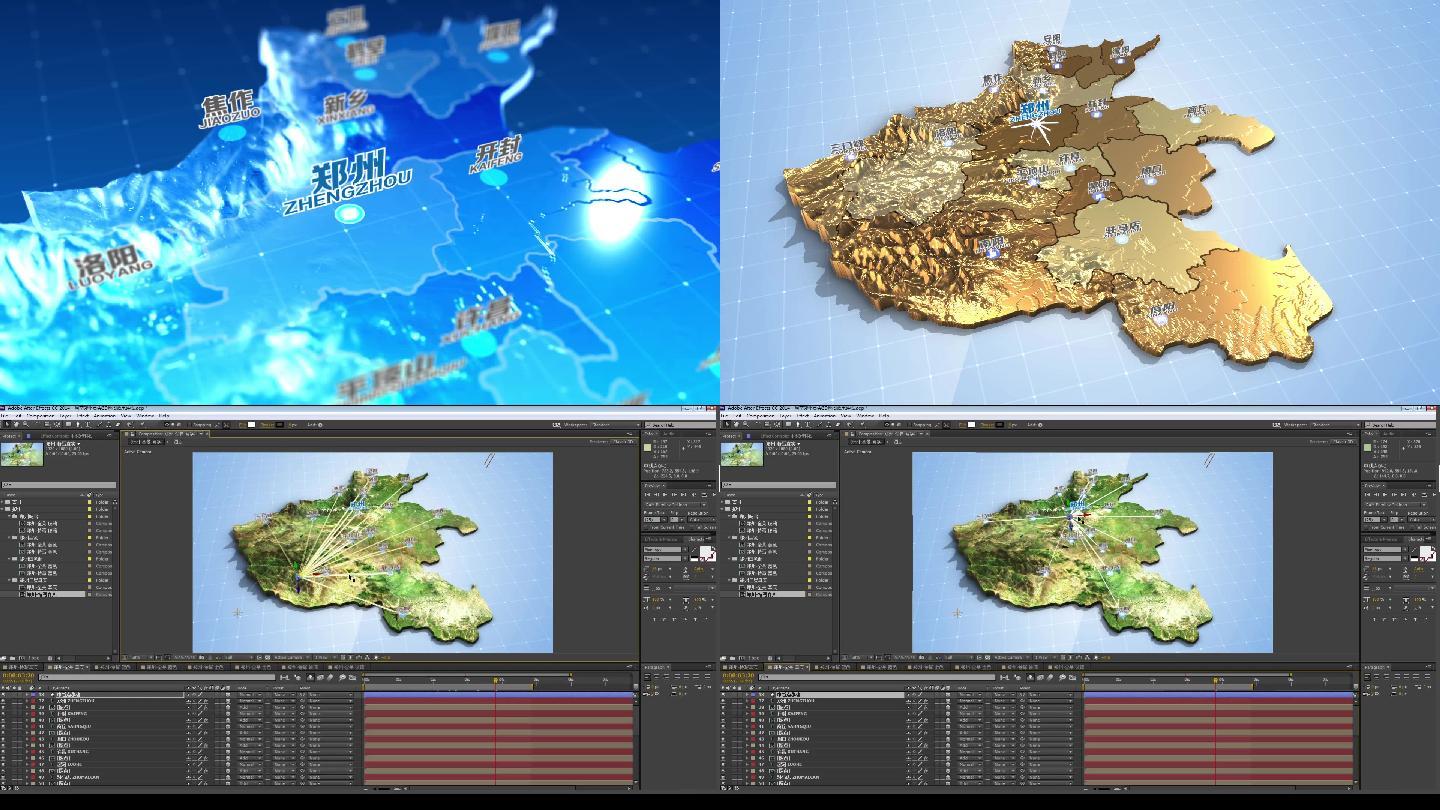Click Search Help field in right After Effects window
Screen dimensions: 1440x810
(1400, 425)
